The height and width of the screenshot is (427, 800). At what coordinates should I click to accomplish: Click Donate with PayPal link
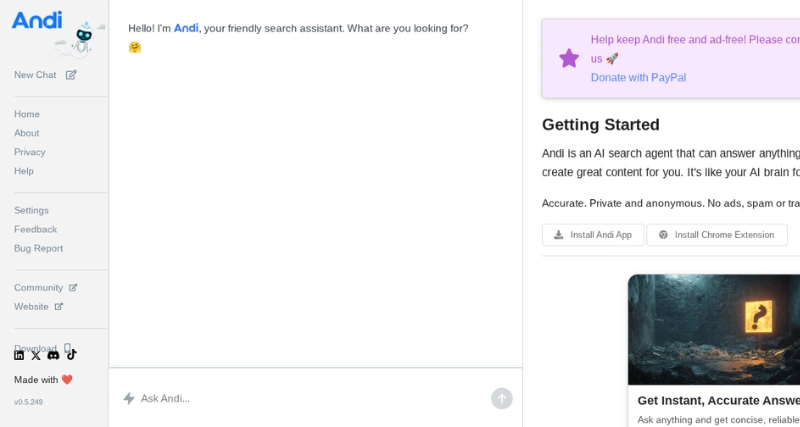[x=638, y=77]
